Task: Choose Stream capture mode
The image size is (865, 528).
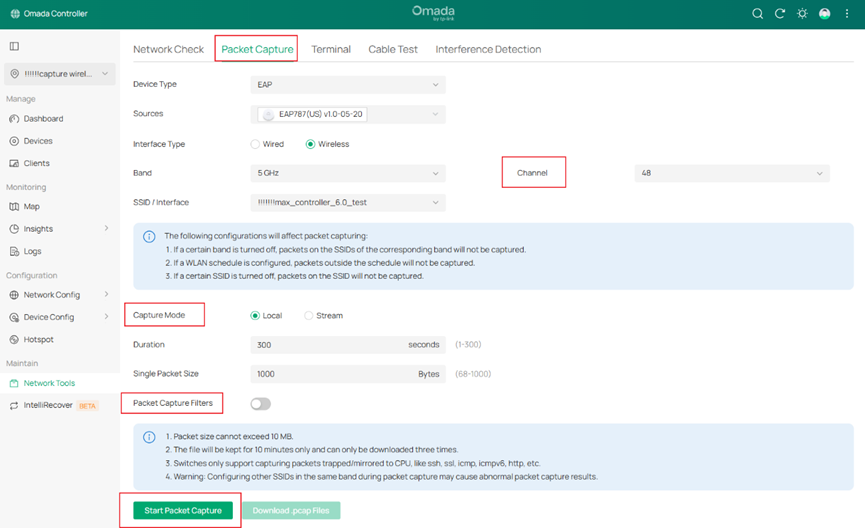Action: pos(308,316)
